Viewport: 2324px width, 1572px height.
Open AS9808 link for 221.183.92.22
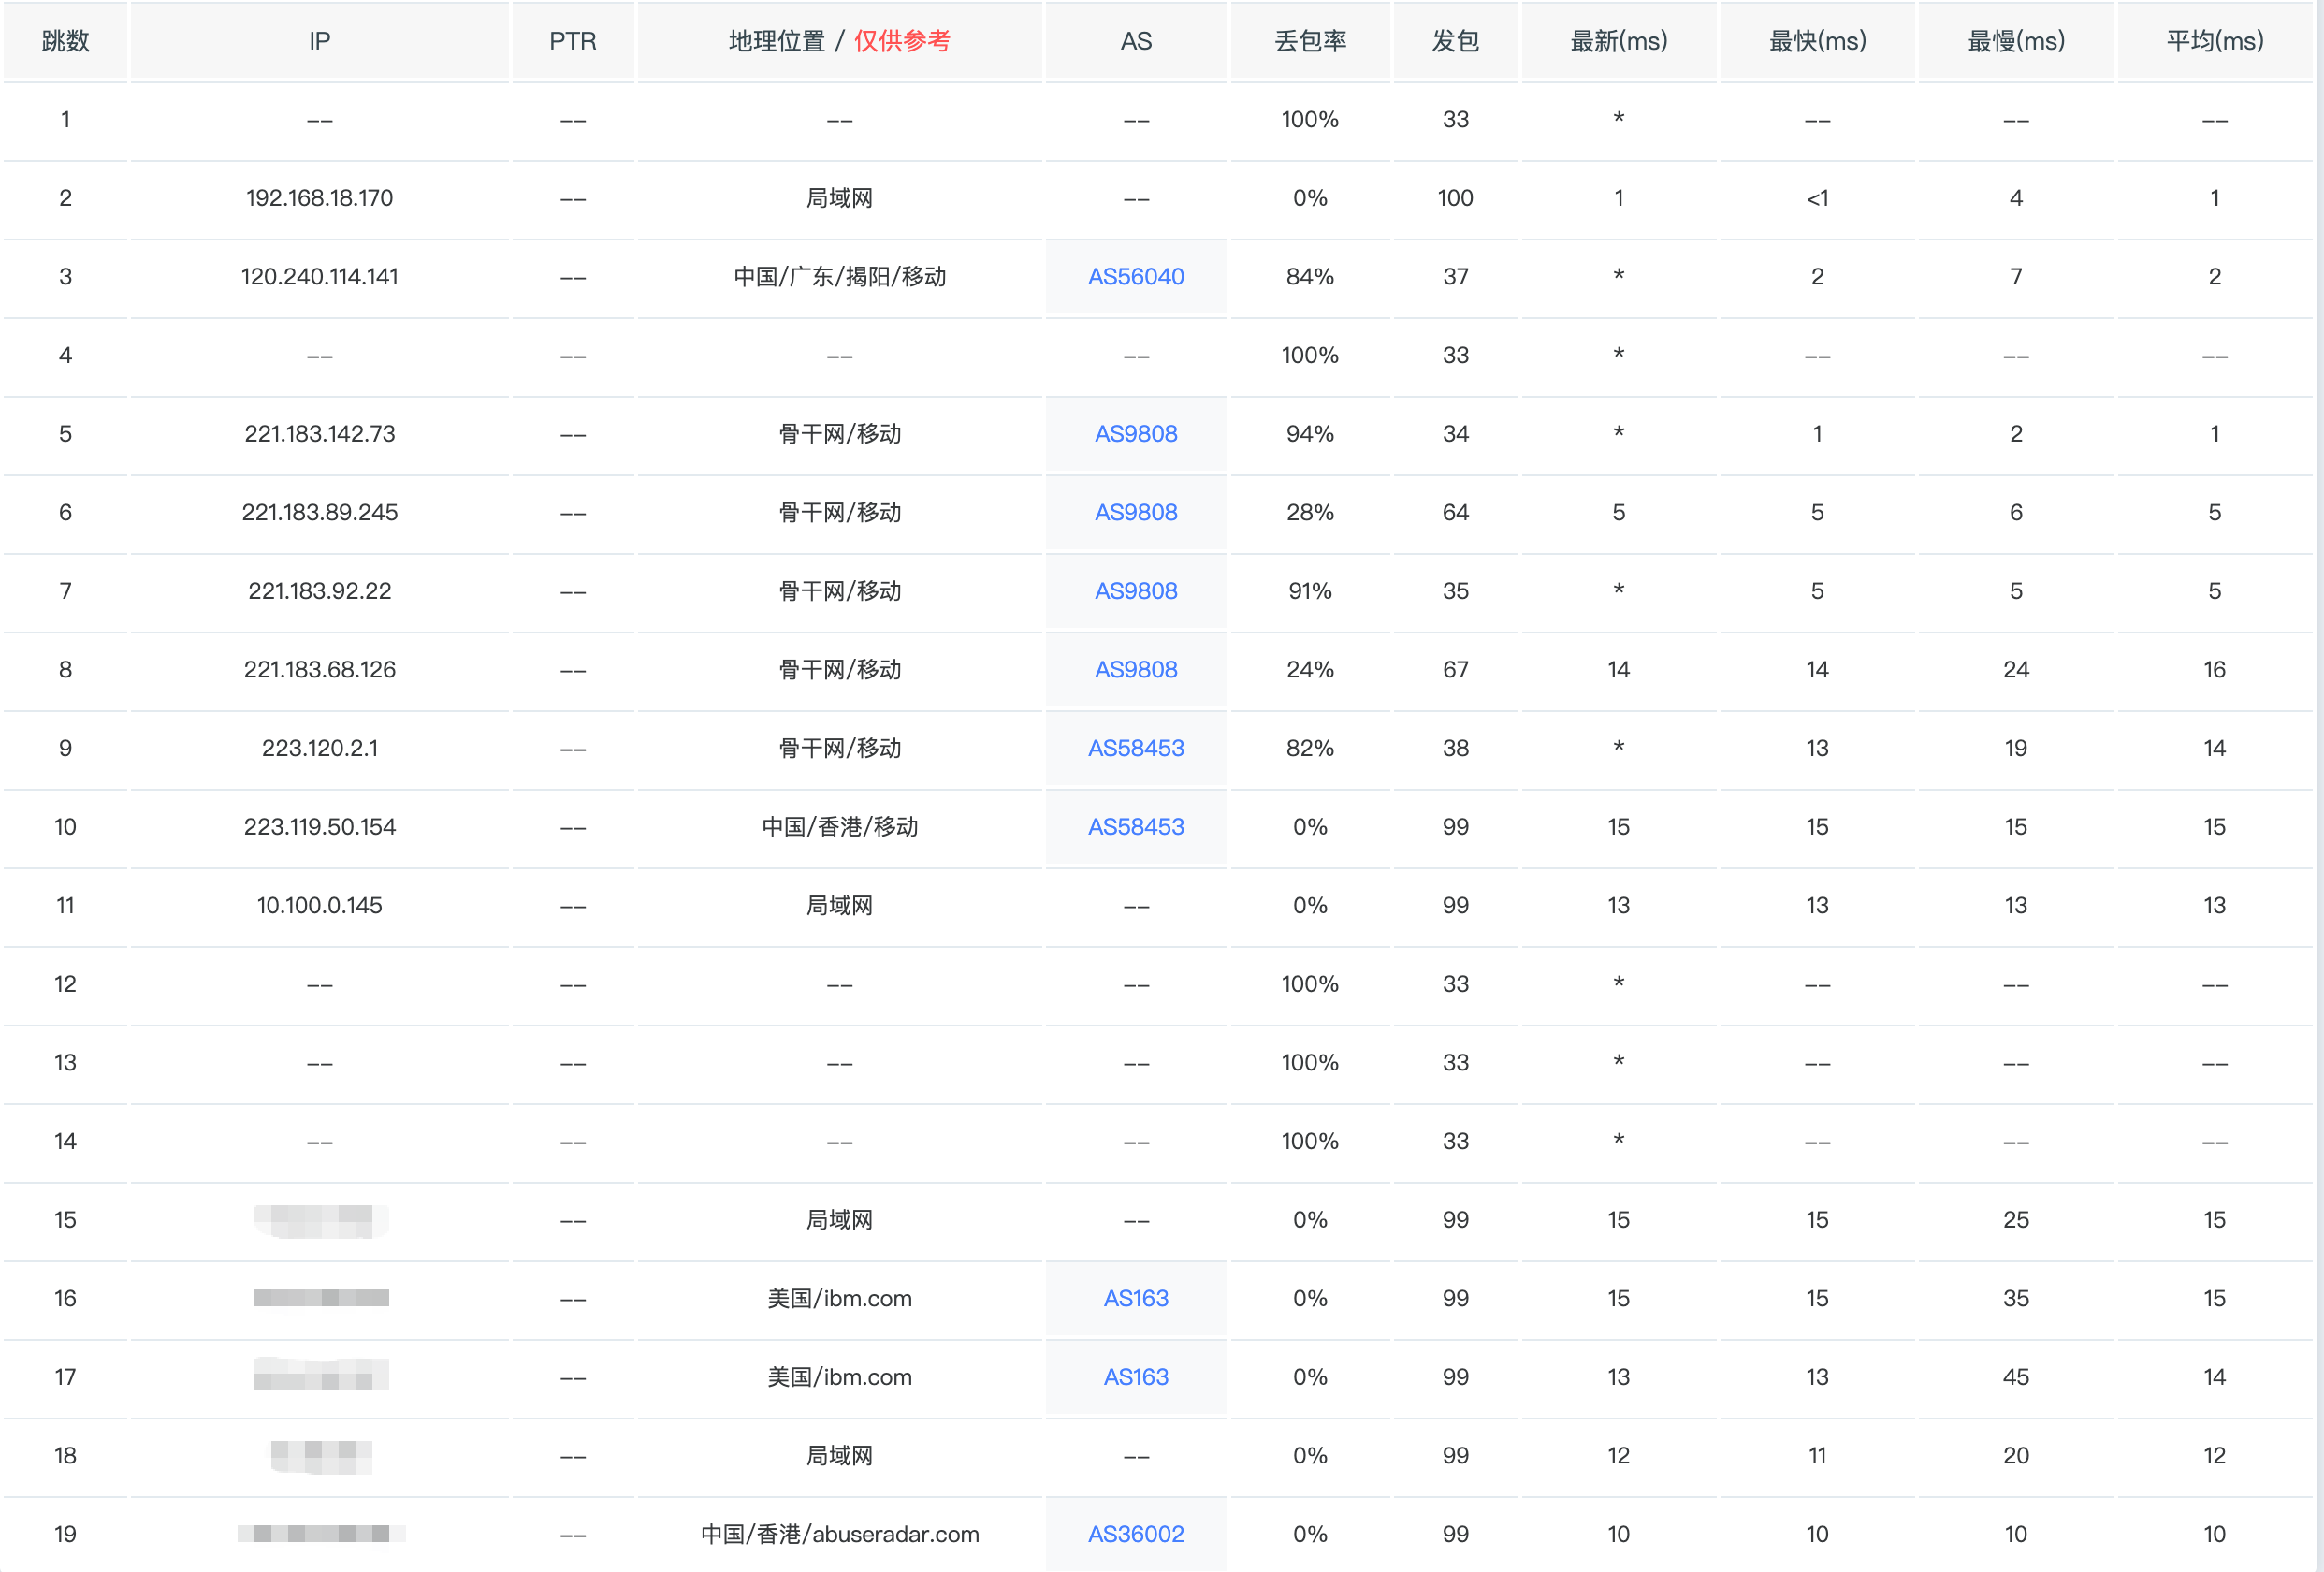pyautogui.click(x=1135, y=591)
